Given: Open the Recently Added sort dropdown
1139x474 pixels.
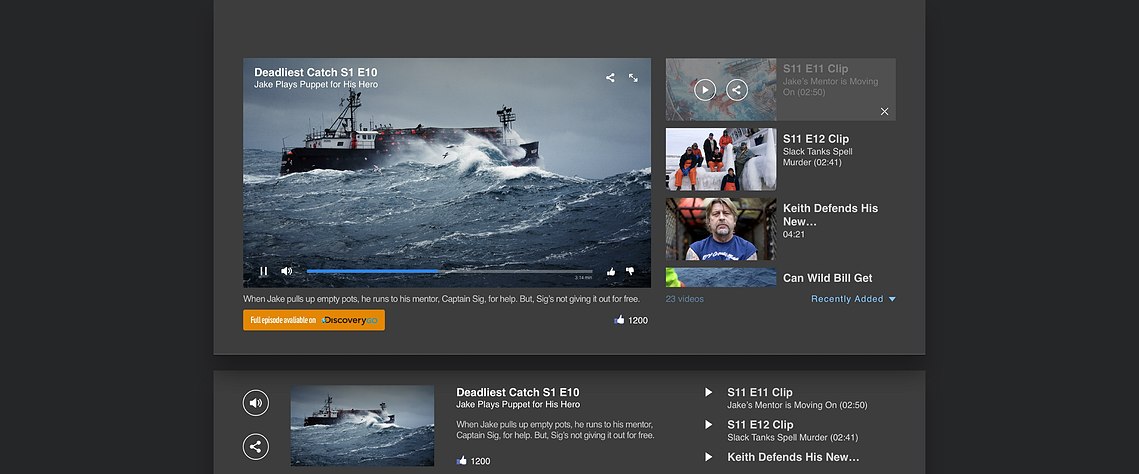Looking at the screenshot, I should pos(854,299).
